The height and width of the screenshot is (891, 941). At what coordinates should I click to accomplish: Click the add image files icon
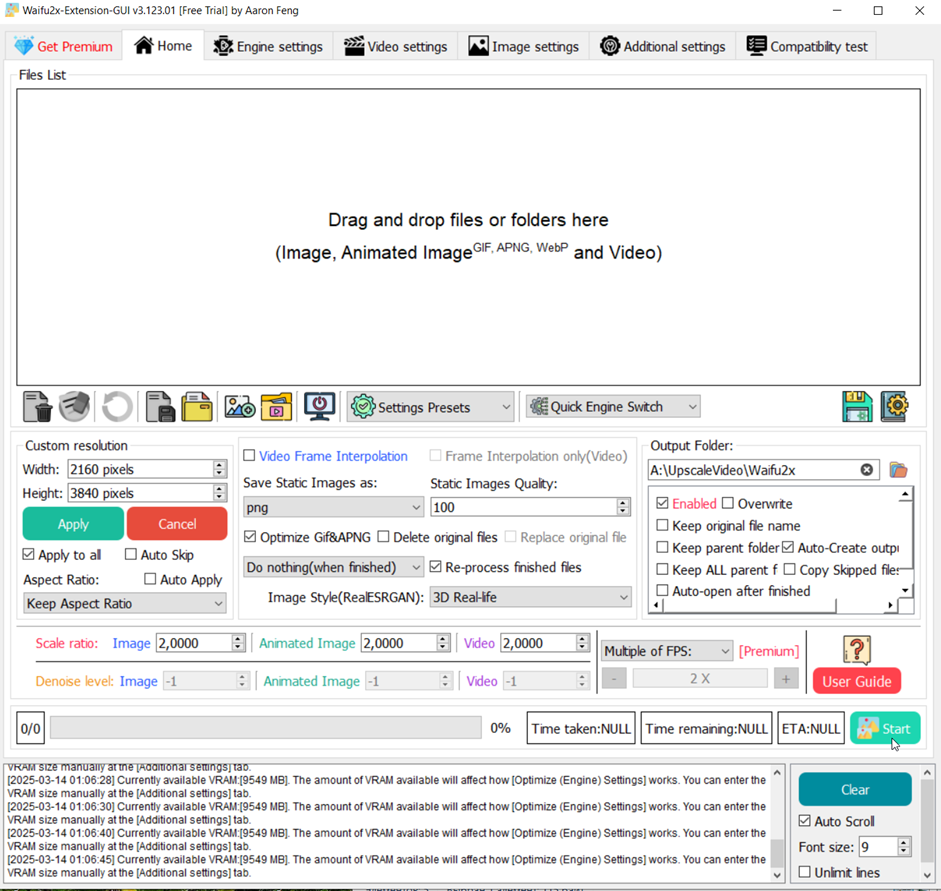239,407
